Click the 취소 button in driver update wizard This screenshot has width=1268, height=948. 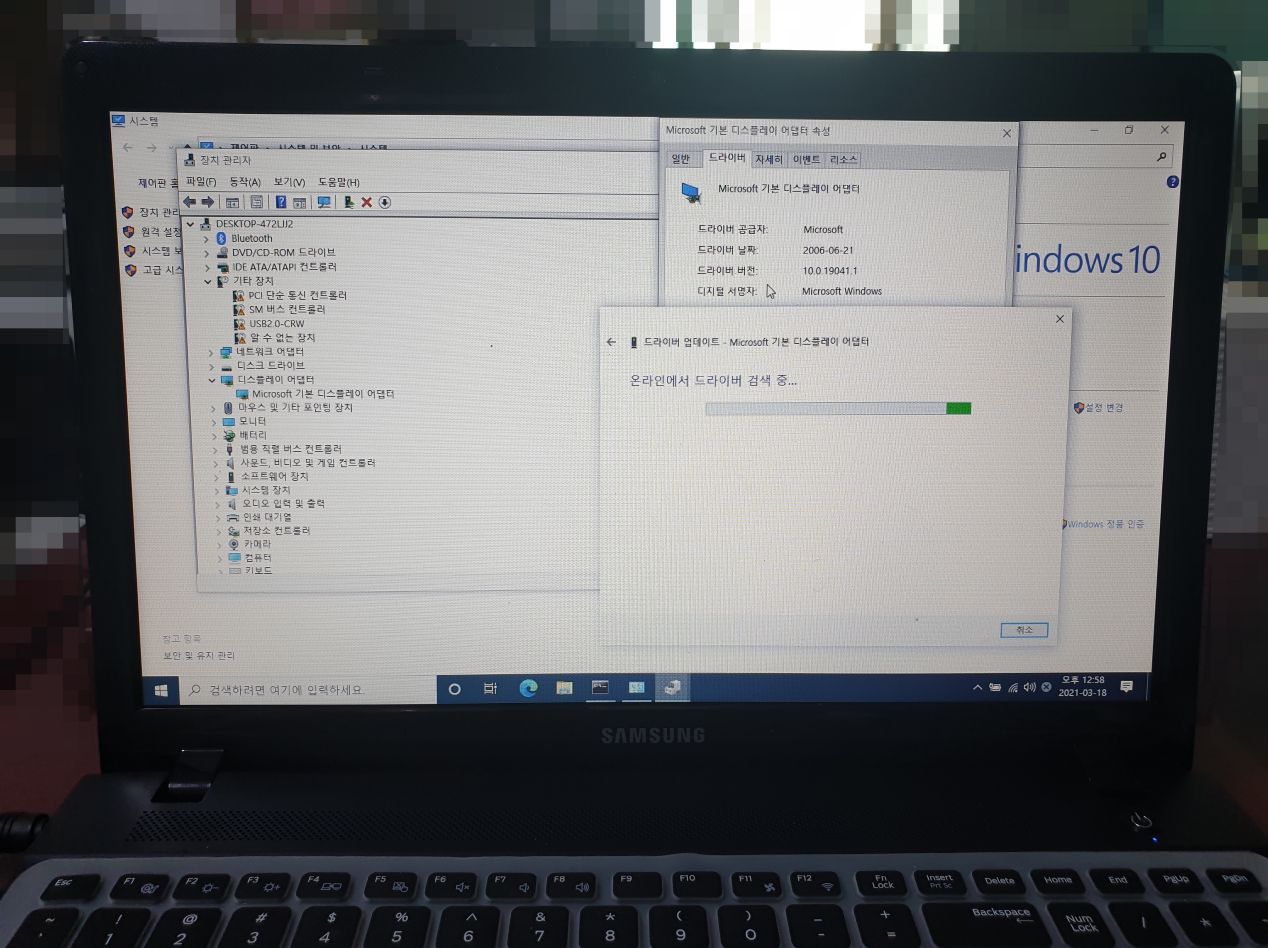[x=1024, y=630]
